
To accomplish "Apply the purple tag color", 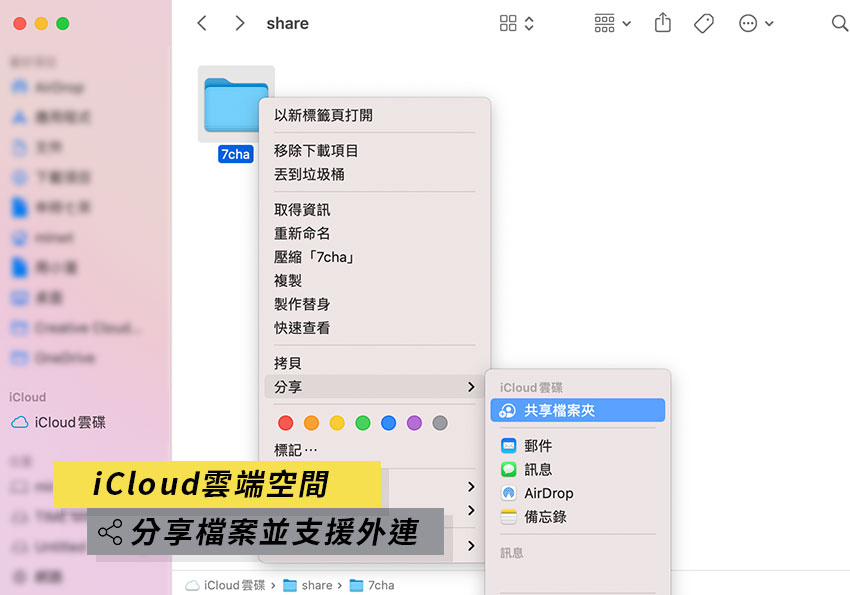I will (414, 423).
